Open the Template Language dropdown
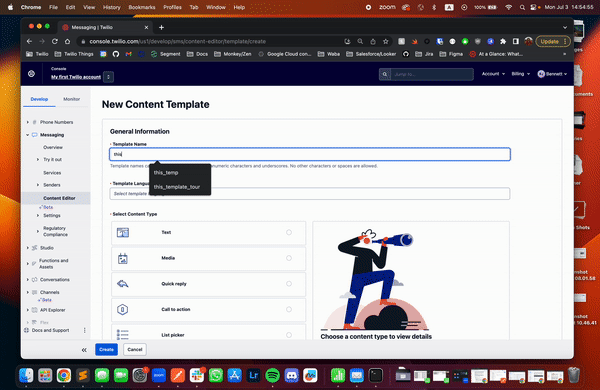The width and height of the screenshot is (600, 390). [x=310, y=194]
